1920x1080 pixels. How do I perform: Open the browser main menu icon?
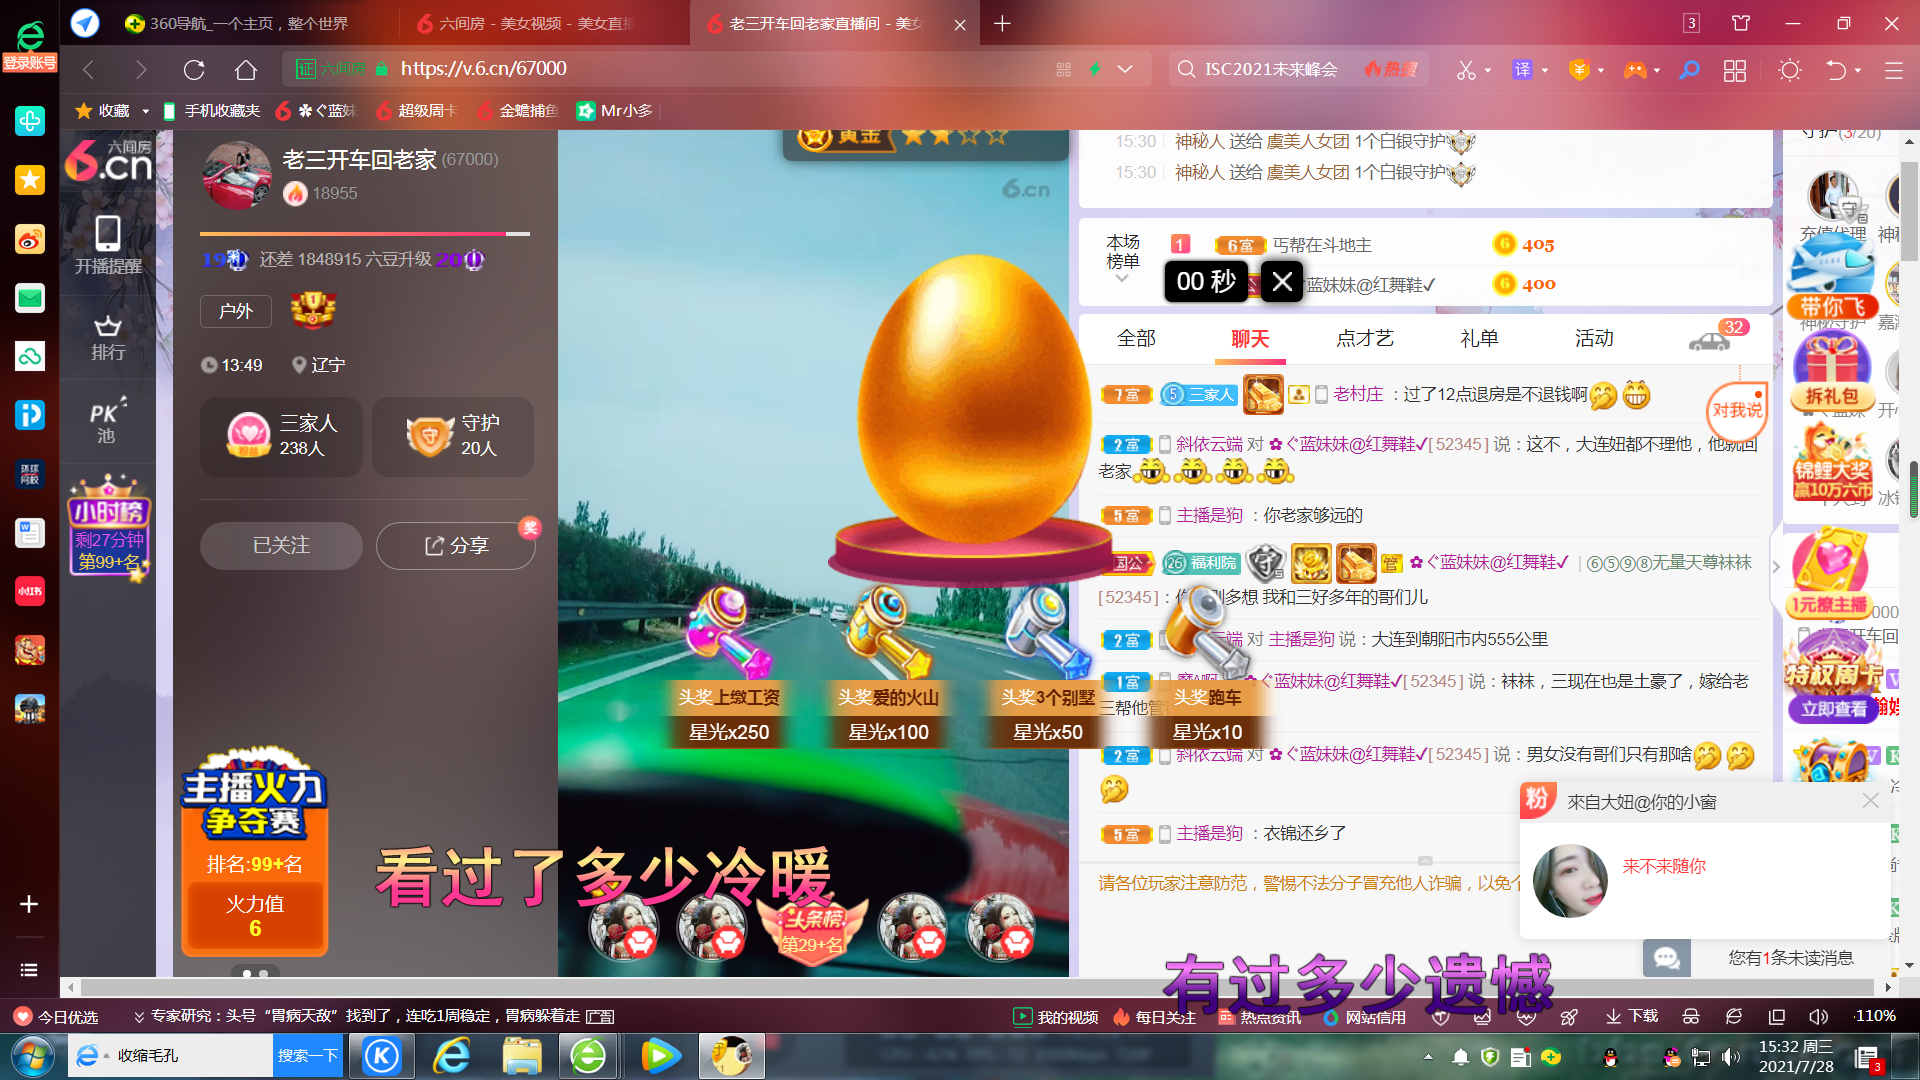[1894, 70]
